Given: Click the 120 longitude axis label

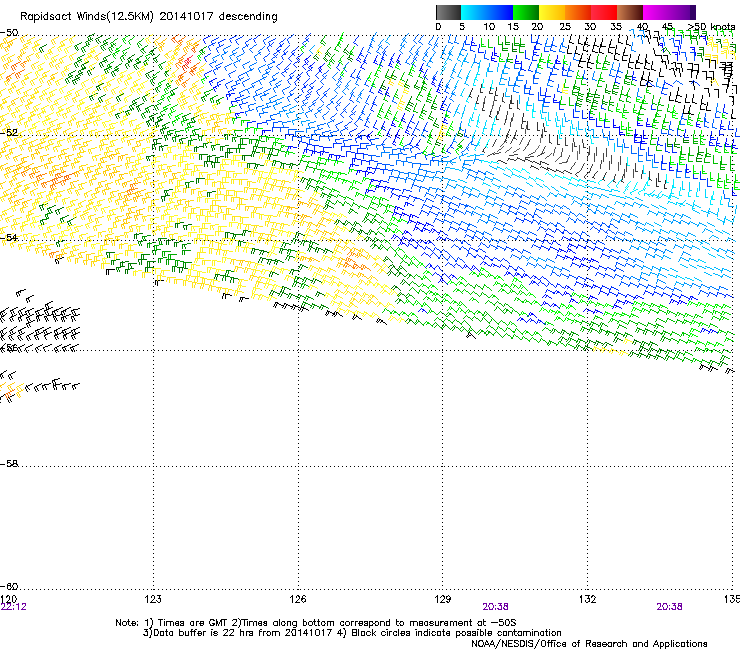Looking at the screenshot, I should [x=8, y=599].
